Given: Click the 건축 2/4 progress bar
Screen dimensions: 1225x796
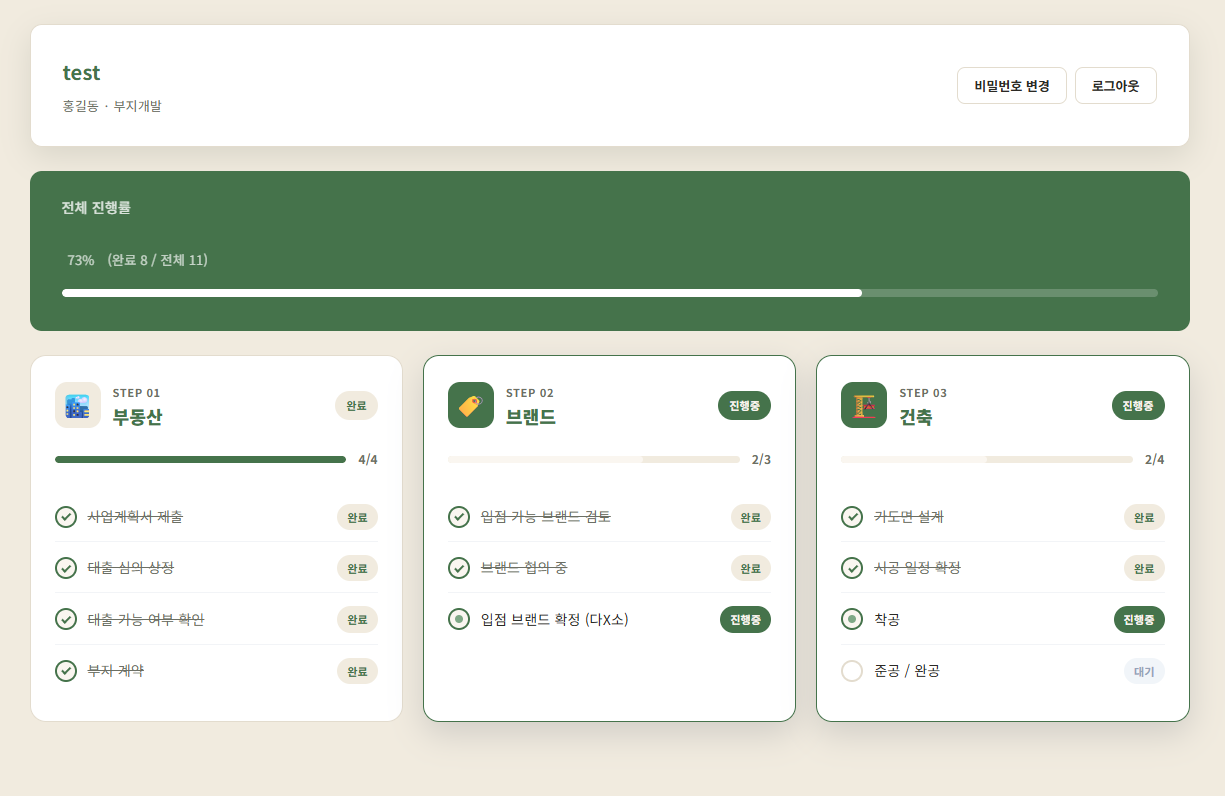Looking at the screenshot, I should [987, 460].
